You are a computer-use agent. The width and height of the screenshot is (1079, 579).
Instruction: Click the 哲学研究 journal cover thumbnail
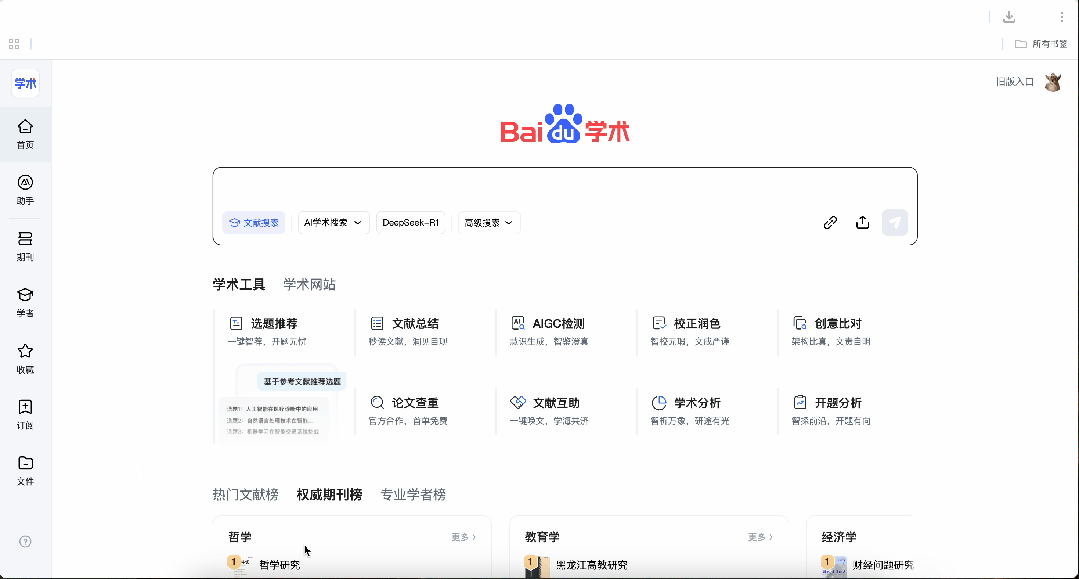coord(243,566)
